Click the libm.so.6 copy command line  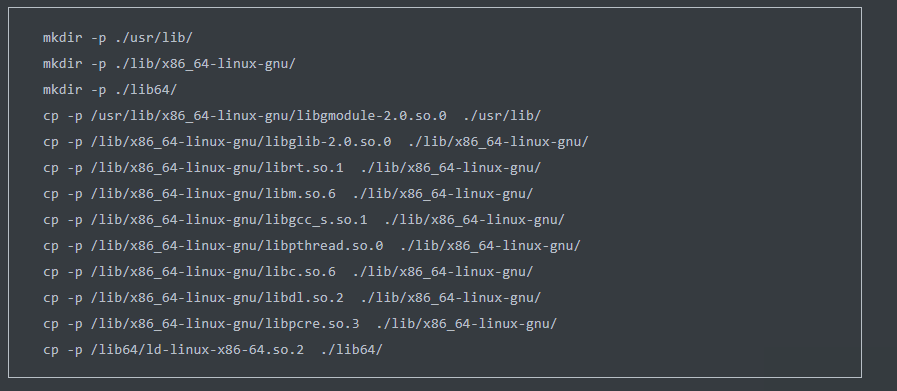288,193
